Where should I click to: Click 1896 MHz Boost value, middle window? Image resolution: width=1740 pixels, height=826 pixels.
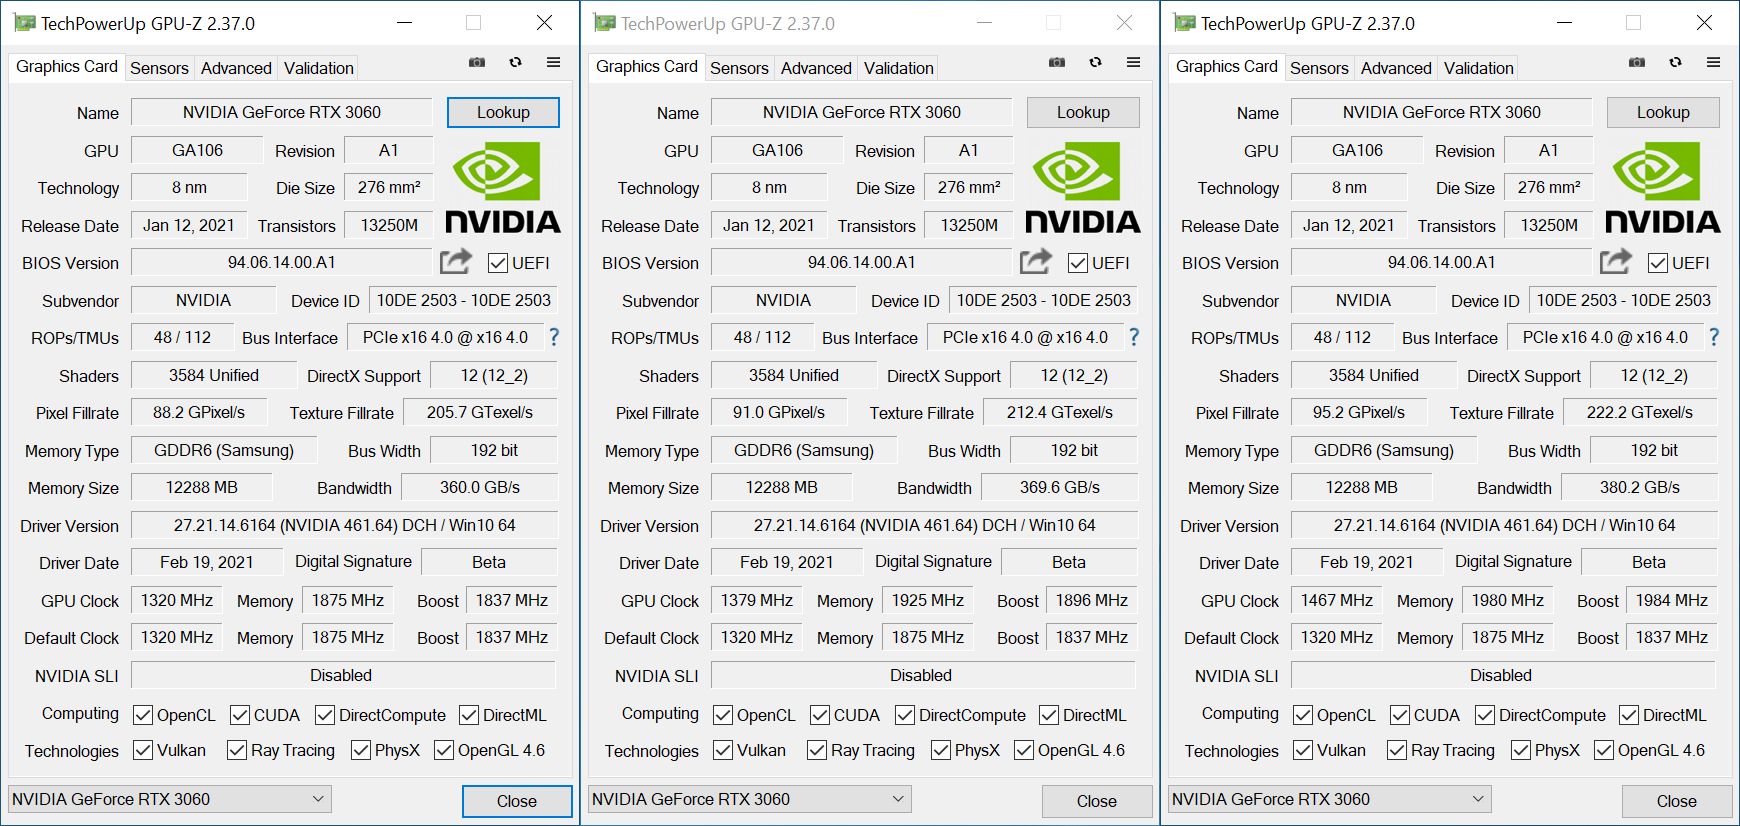point(1092,600)
